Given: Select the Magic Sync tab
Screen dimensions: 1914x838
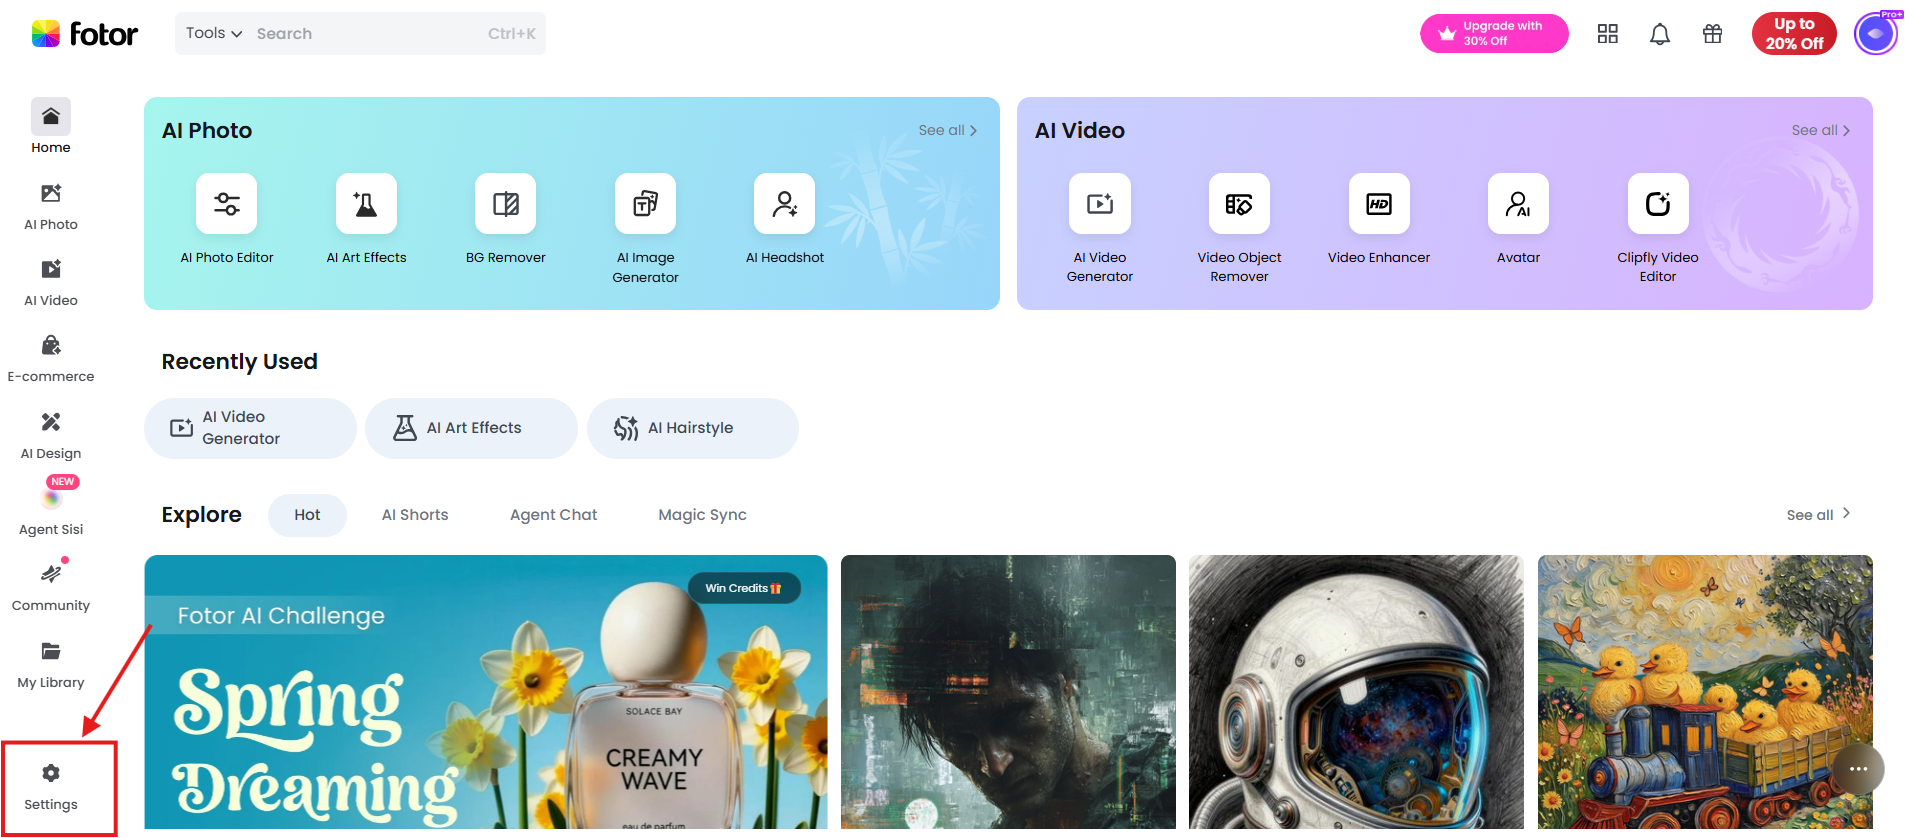Looking at the screenshot, I should pyautogui.click(x=703, y=515).
